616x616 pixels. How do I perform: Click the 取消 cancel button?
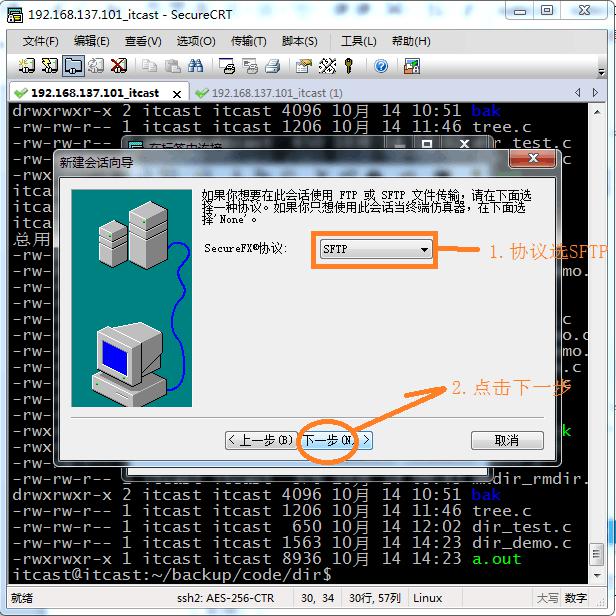[x=507, y=440]
